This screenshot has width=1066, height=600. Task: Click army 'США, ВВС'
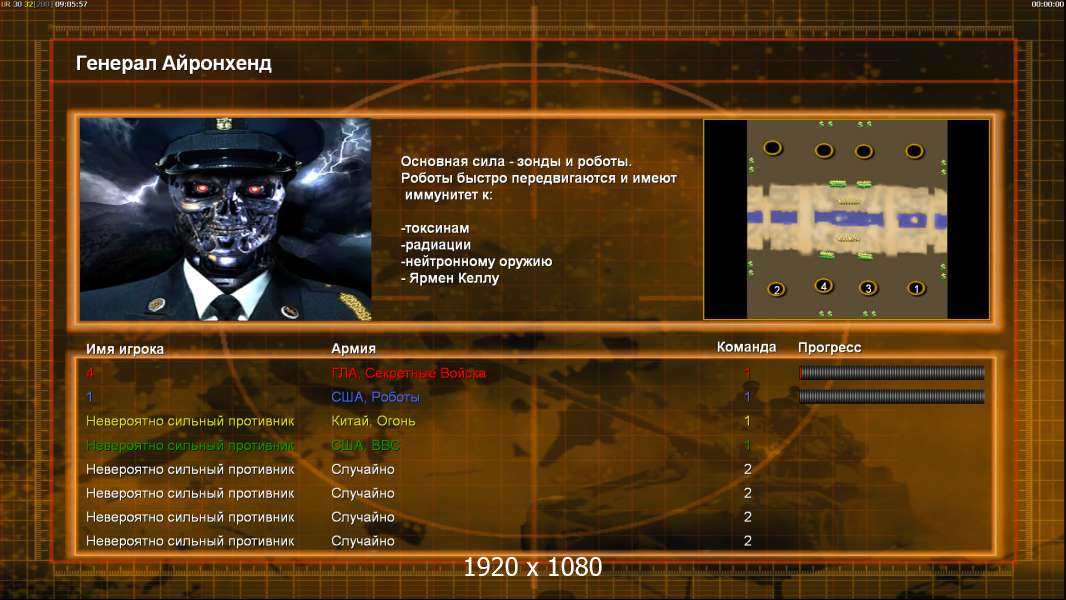[x=365, y=445]
